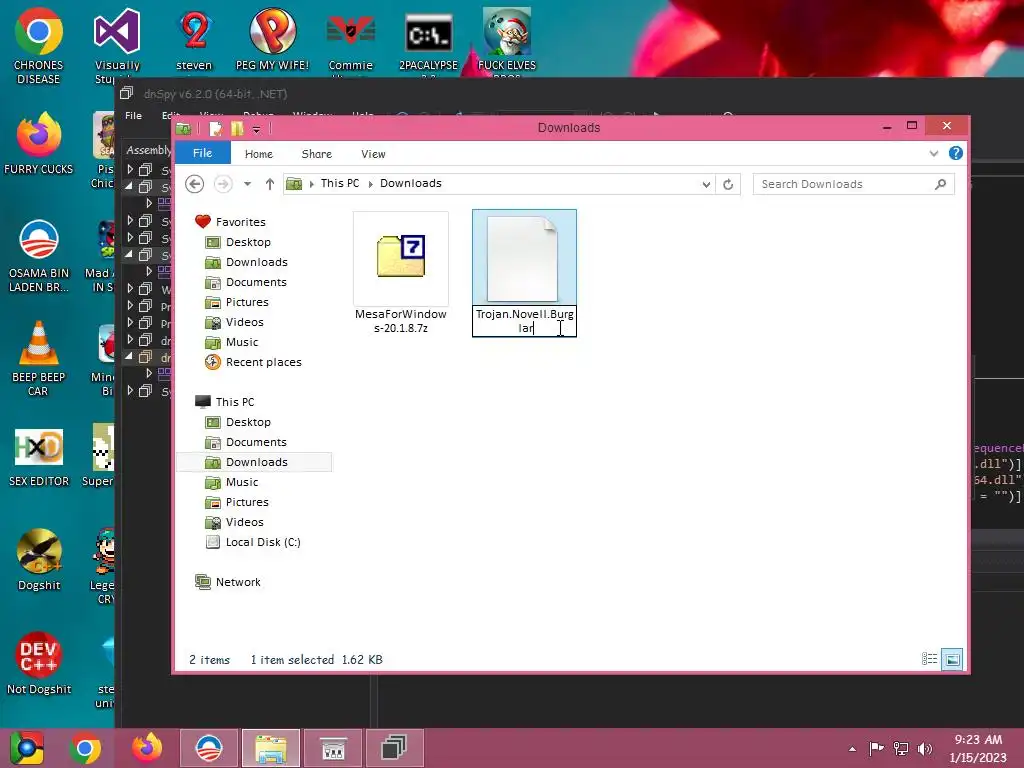The image size is (1024, 768).
Task: Open the steven desktop icon
Action: pos(195,39)
